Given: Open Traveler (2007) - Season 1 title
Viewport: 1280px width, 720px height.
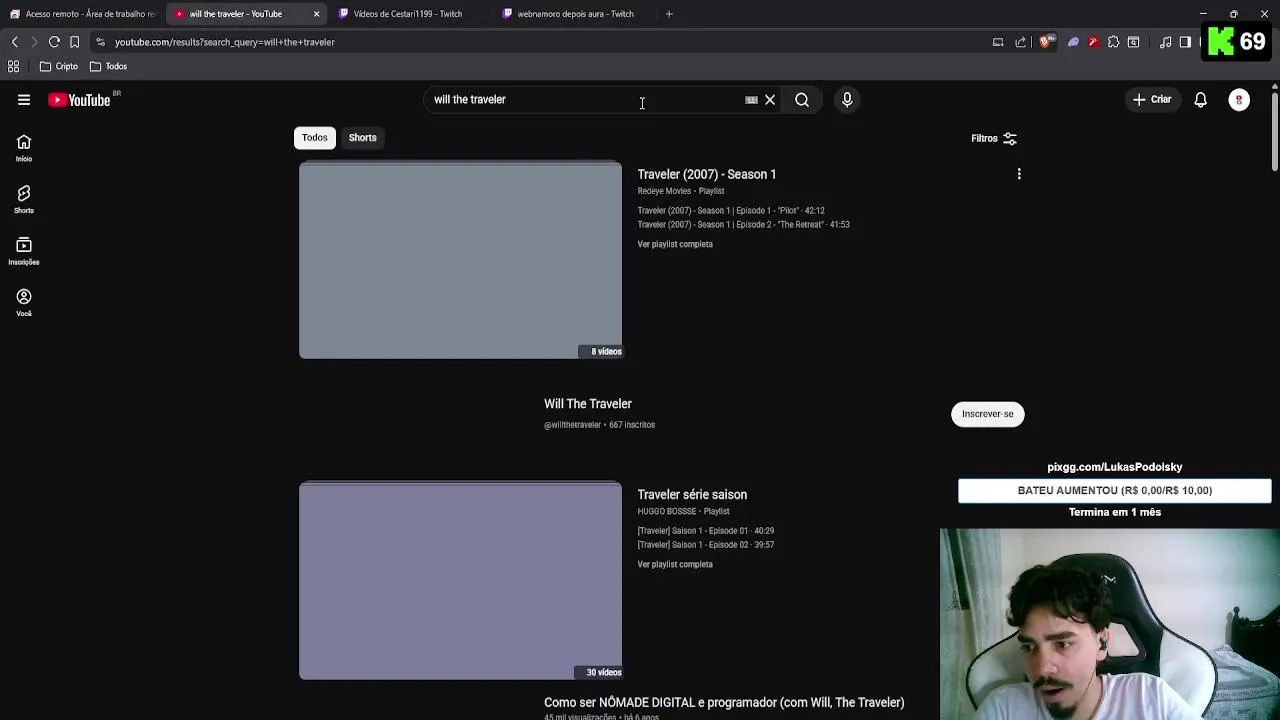Looking at the screenshot, I should (x=707, y=174).
